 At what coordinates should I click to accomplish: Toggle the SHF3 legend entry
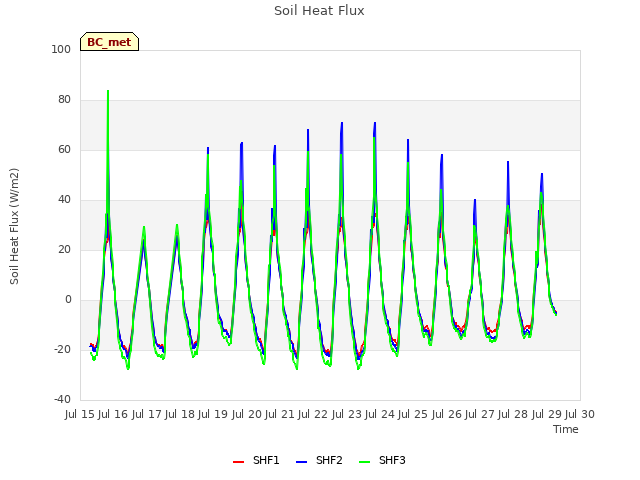click(x=382, y=460)
